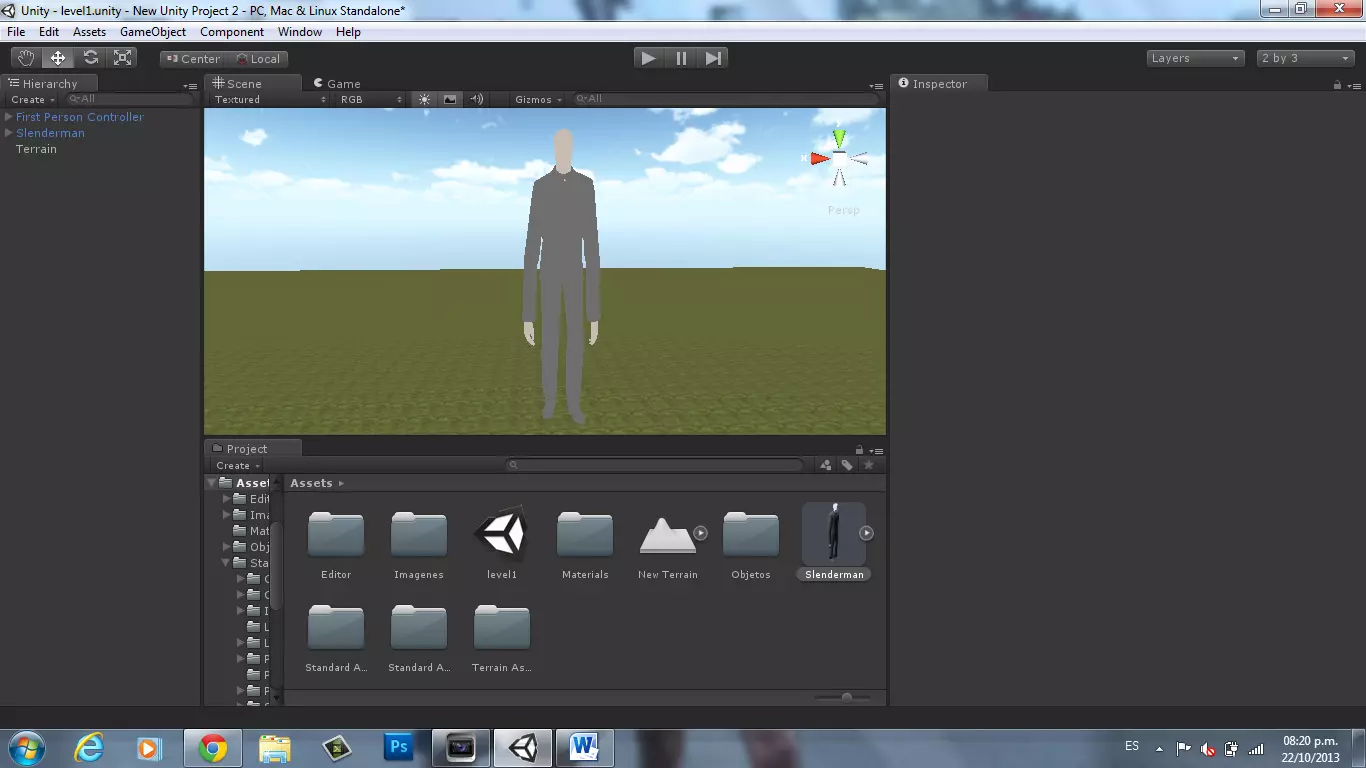The image size is (1366, 768).
Task: Click the Scene view search field
Action: point(726,99)
